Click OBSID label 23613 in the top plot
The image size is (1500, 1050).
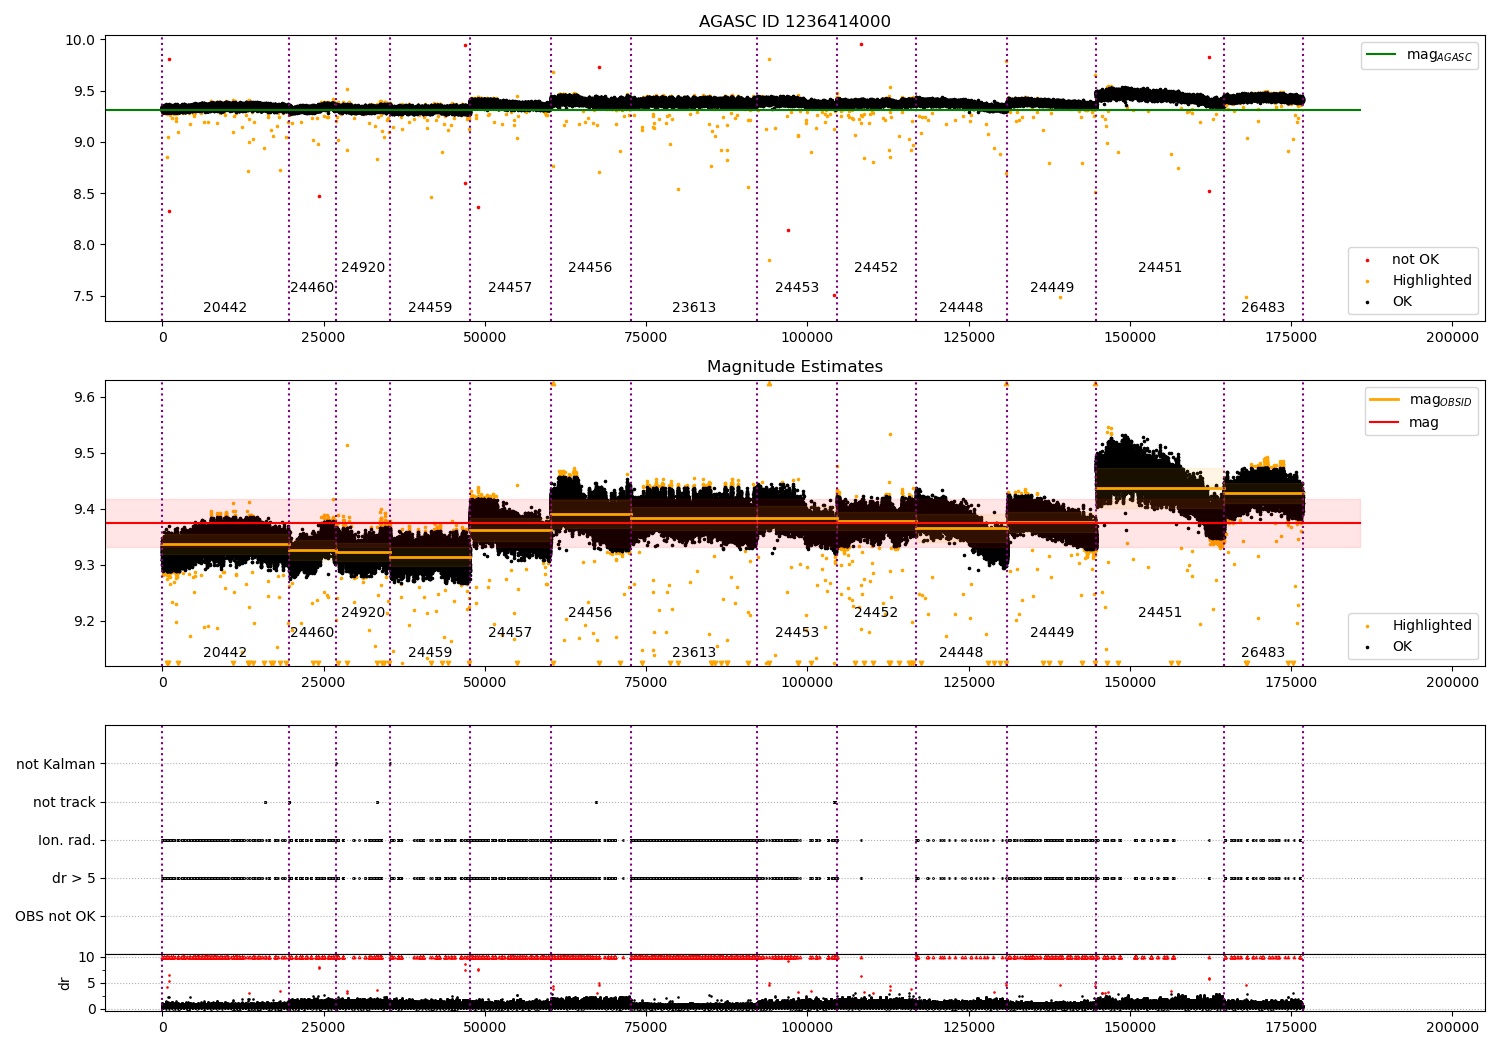coord(694,308)
